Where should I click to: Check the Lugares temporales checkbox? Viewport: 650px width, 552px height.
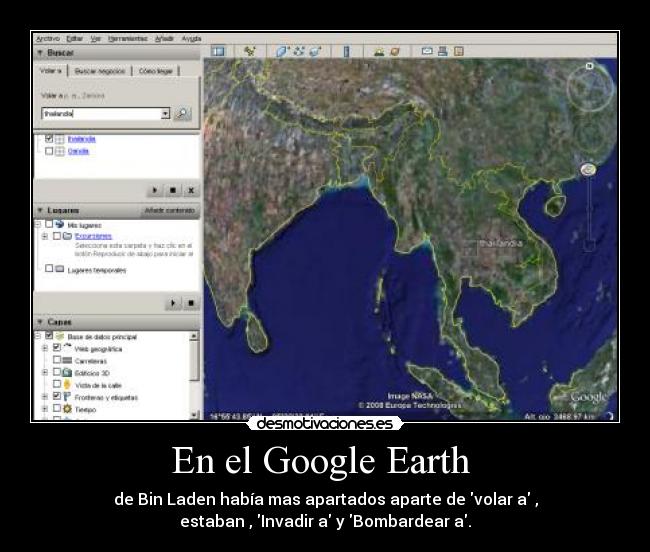click(x=49, y=269)
